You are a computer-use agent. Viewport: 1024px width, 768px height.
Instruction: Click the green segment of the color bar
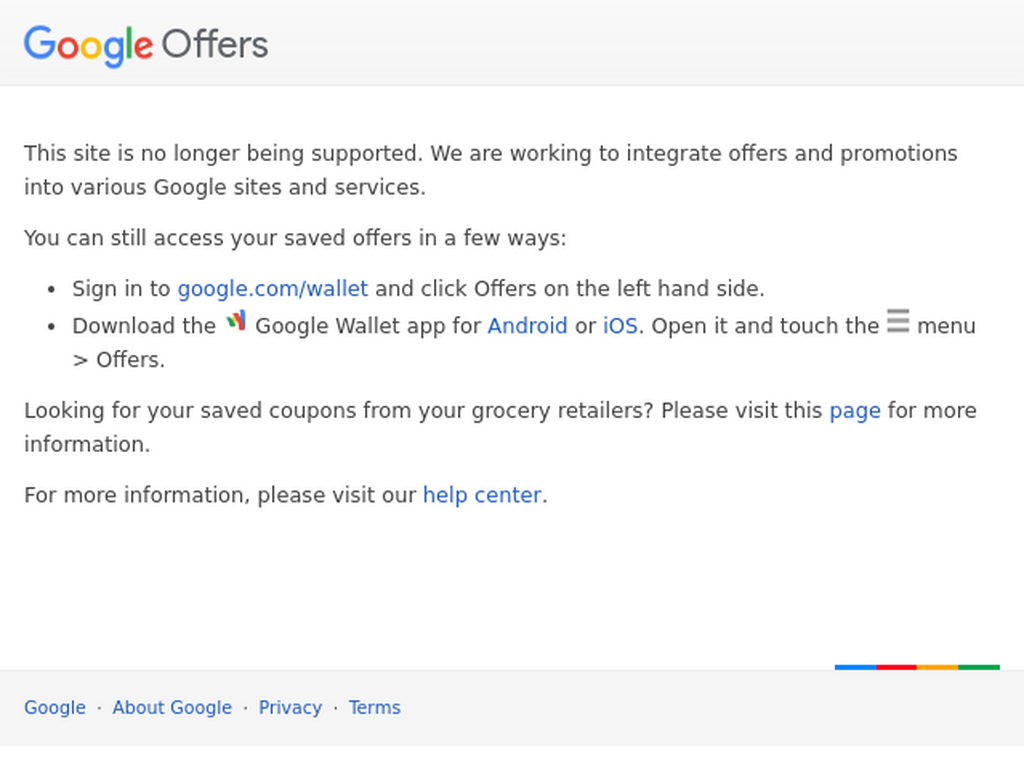pos(979,667)
